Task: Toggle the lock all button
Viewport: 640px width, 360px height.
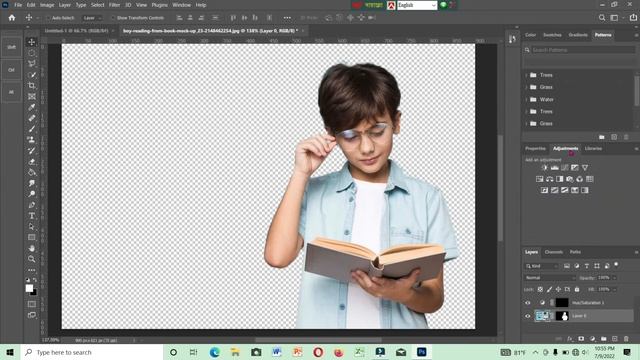Action: point(577,289)
